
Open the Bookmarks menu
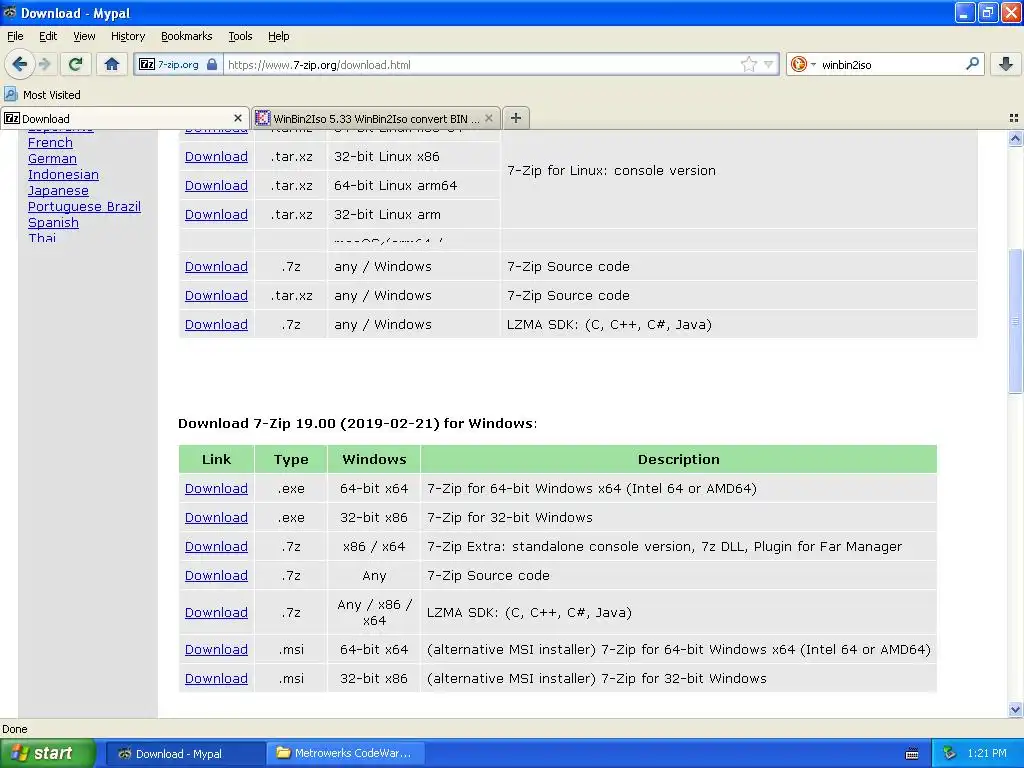click(187, 36)
